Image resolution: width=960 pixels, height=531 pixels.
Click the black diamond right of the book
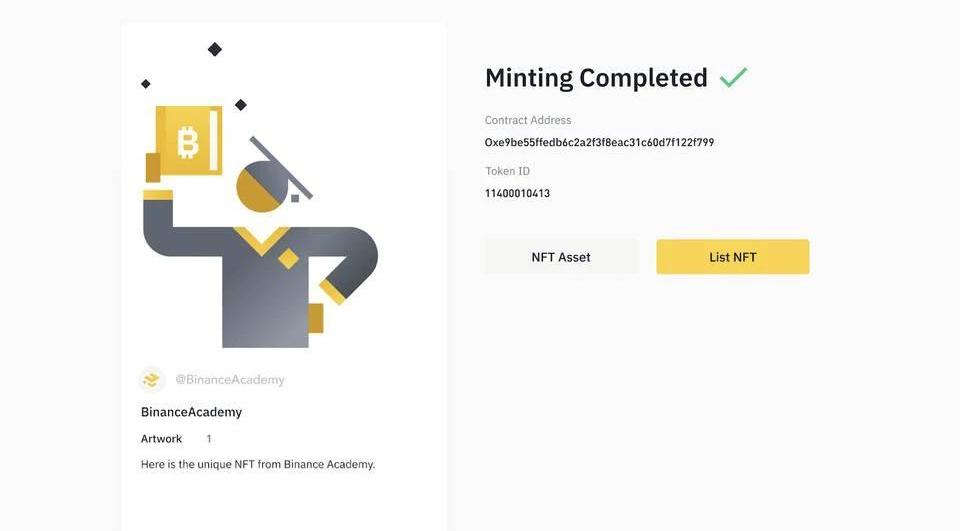point(241,105)
